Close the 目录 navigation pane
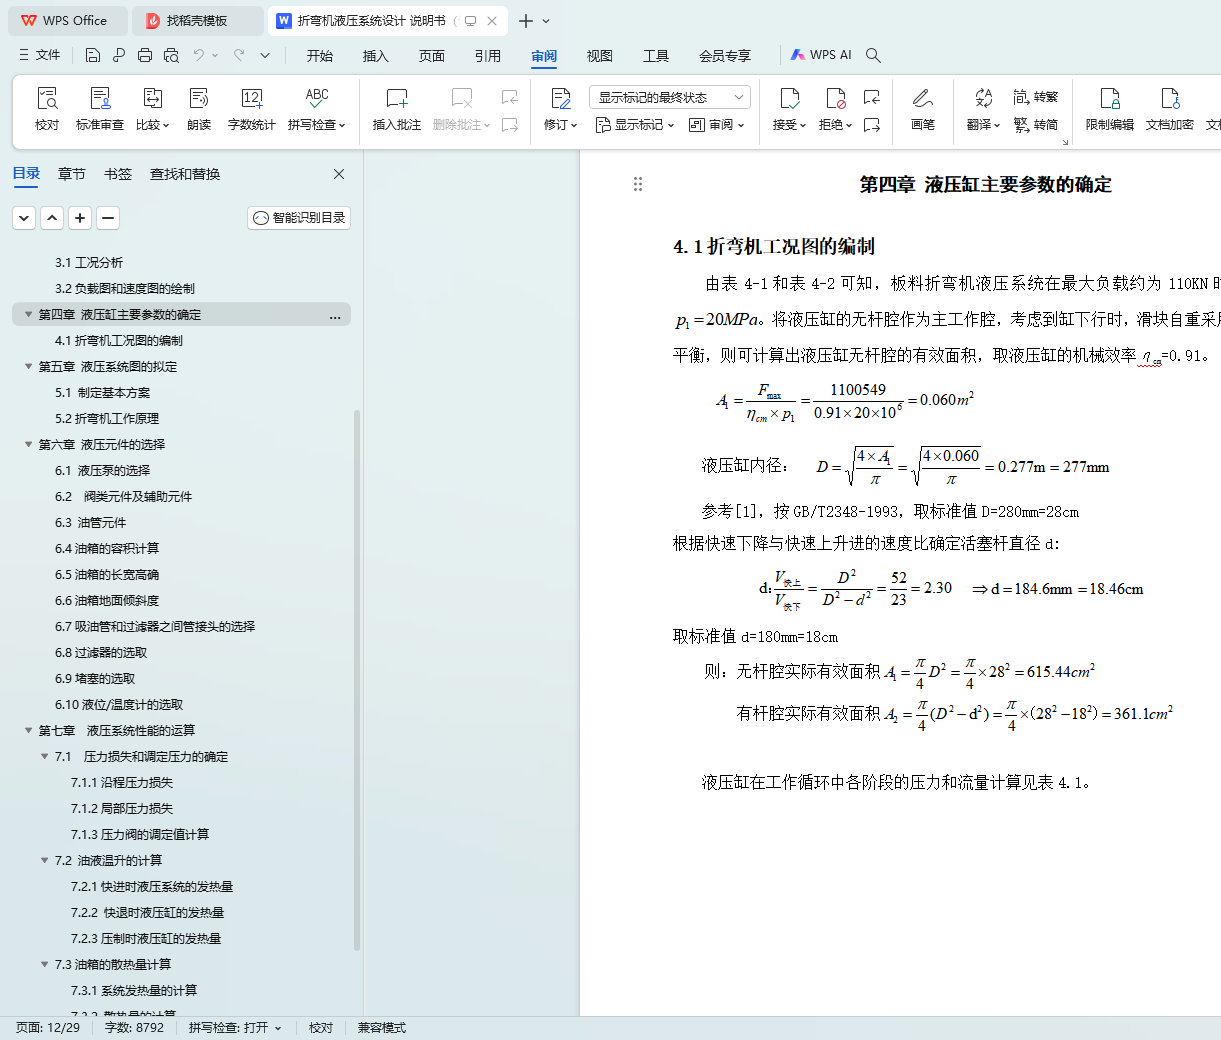1221x1040 pixels. [x=339, y=174]
